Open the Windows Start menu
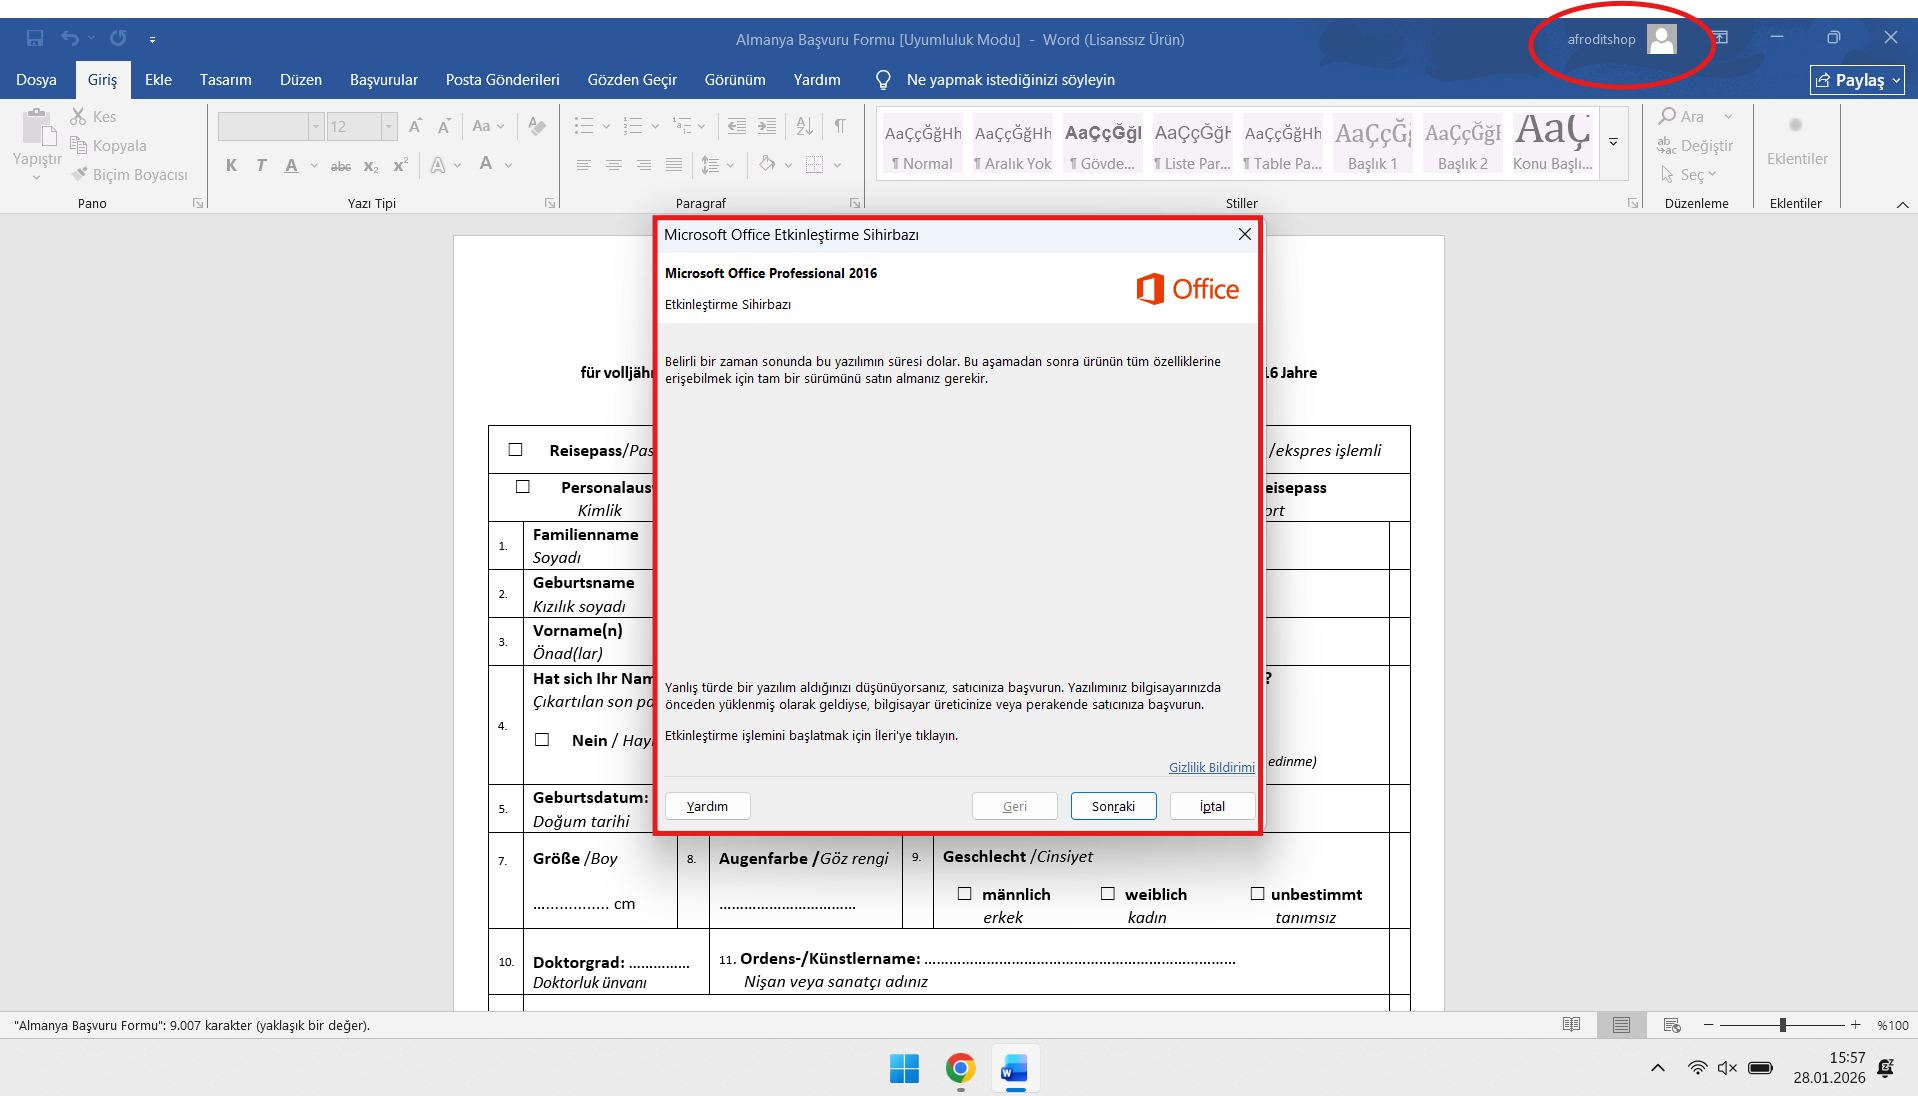The width and height of the screenshot is (1918, 1096). click(x=904, y=1069)
